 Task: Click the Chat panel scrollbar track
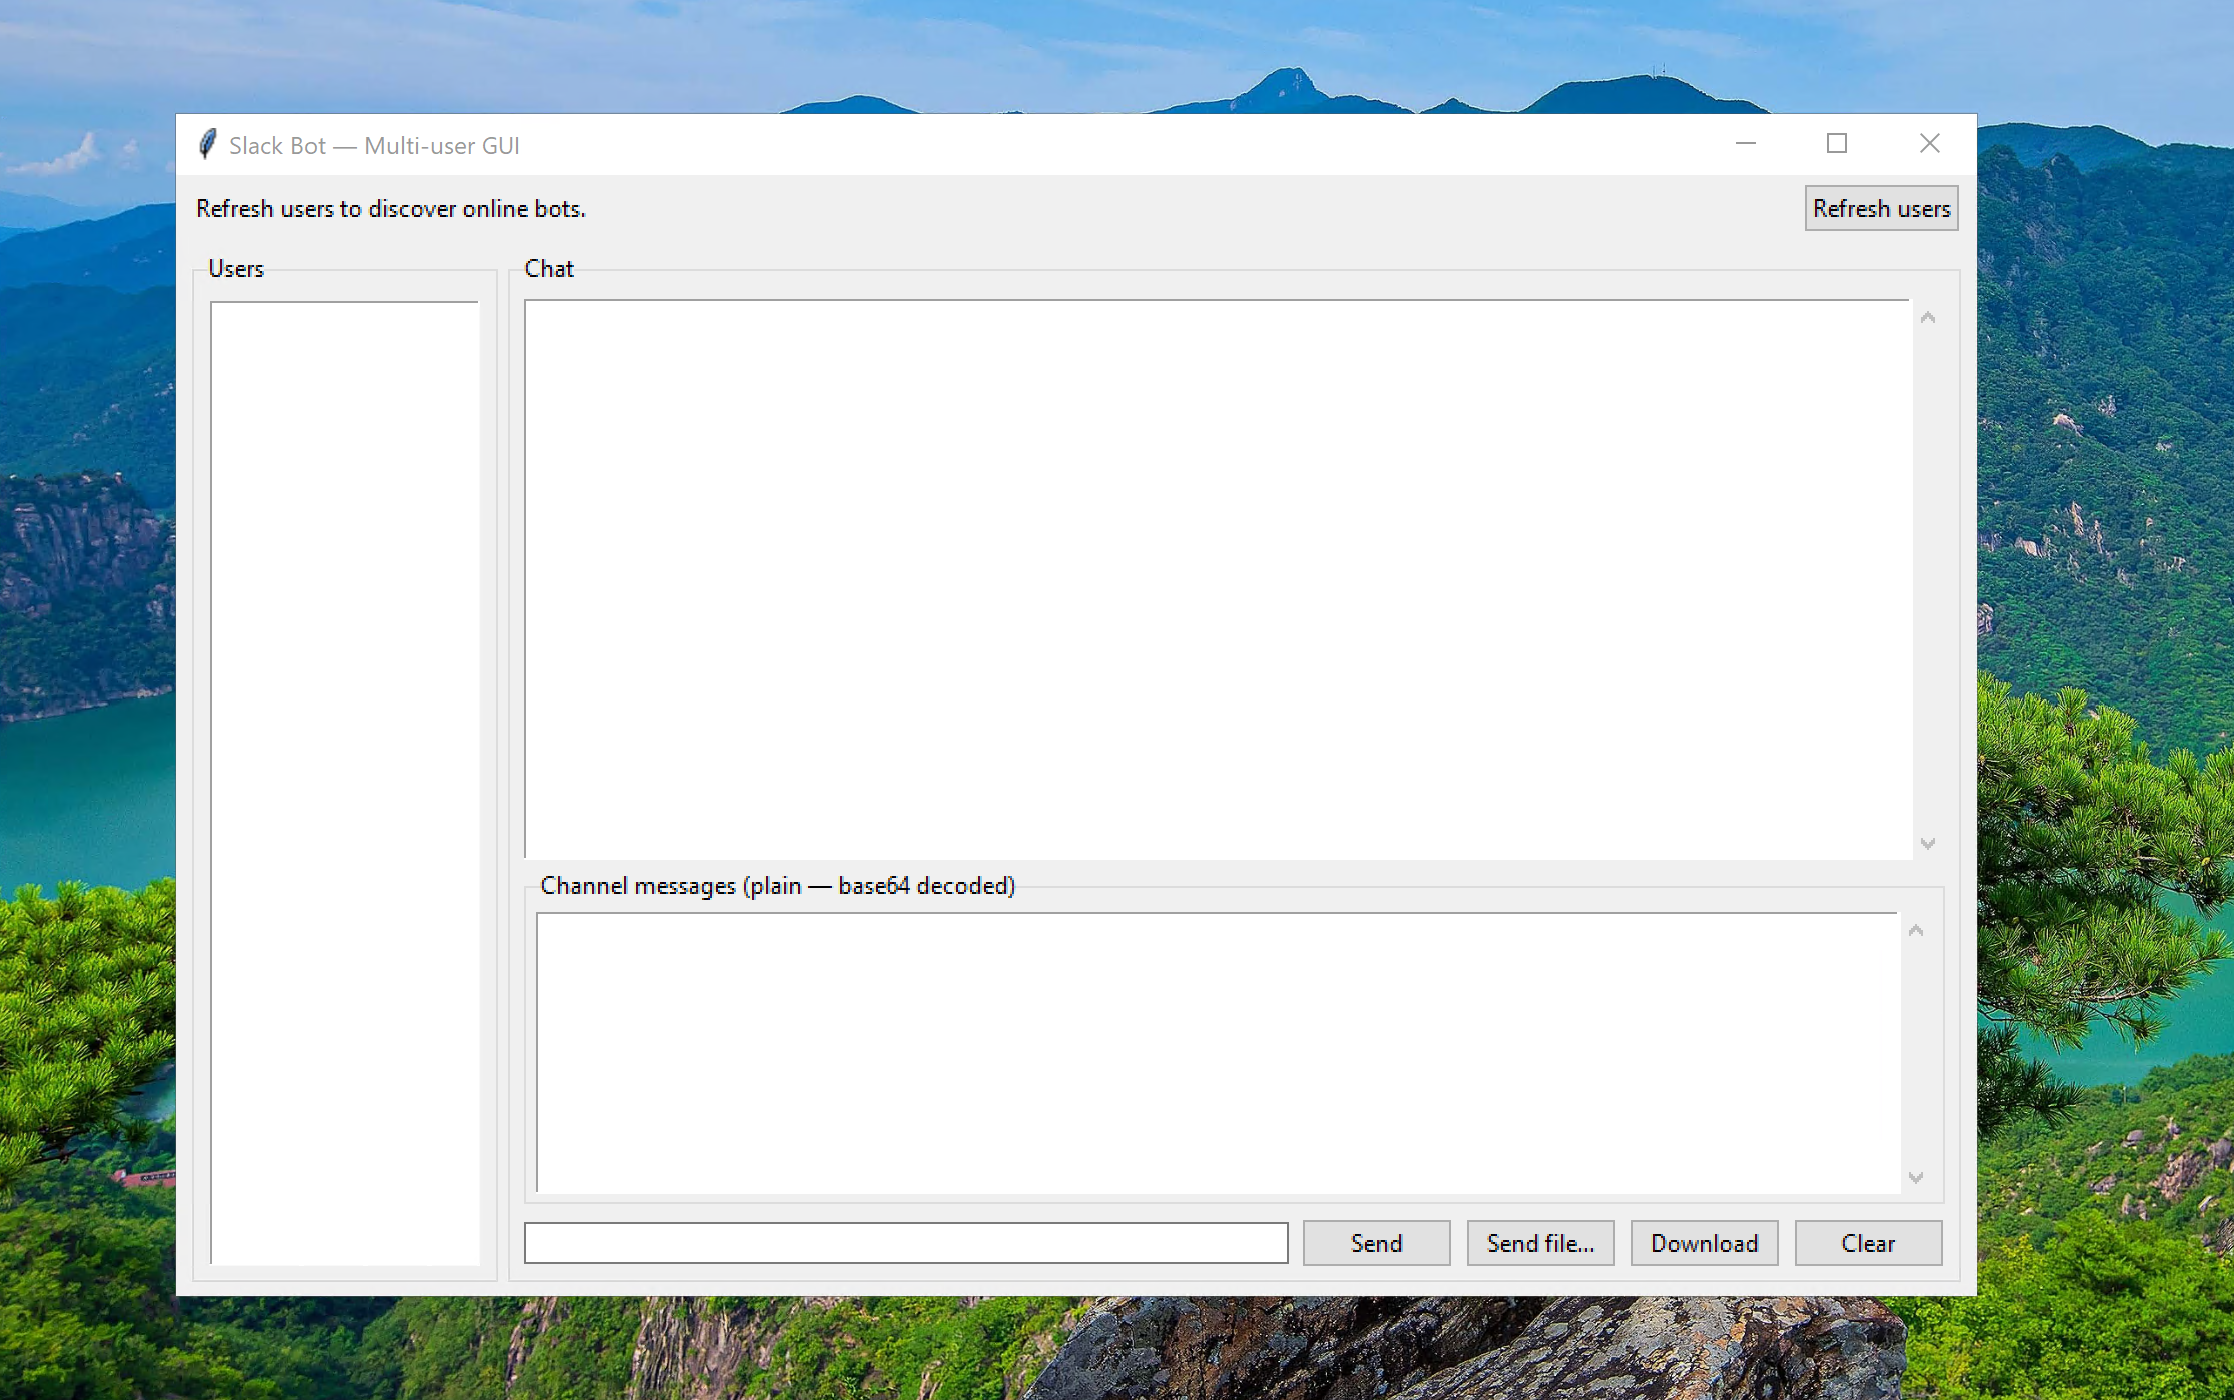(1928, 580)
